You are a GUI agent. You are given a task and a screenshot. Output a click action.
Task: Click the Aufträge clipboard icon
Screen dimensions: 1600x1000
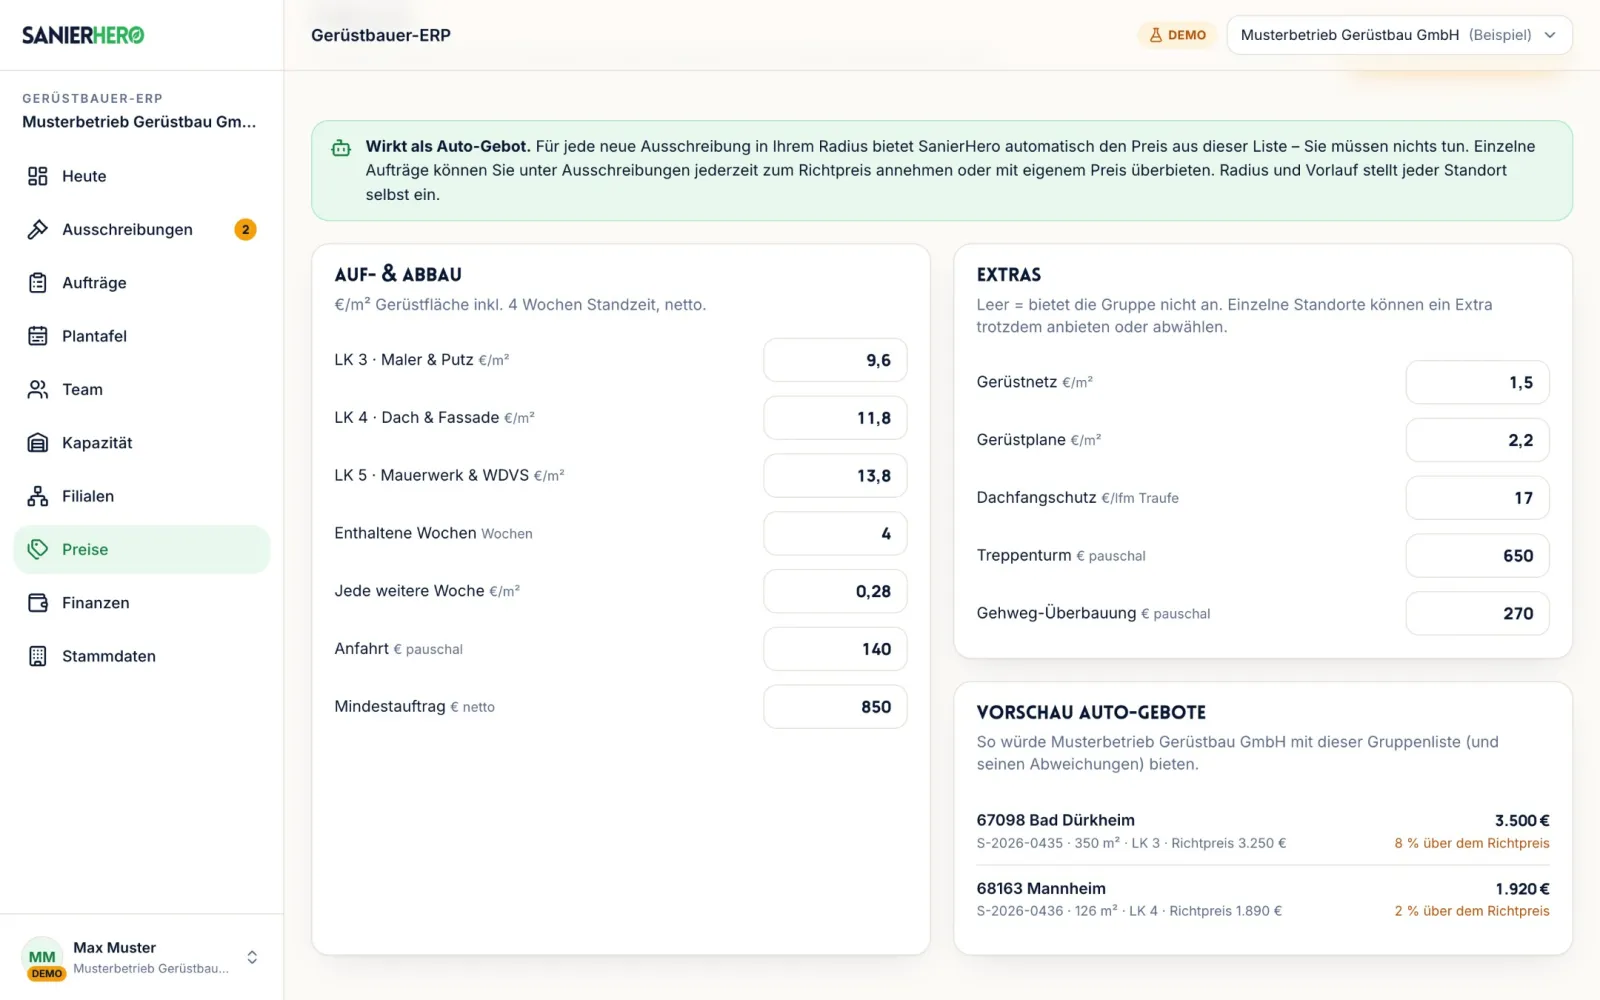[38, 283]
